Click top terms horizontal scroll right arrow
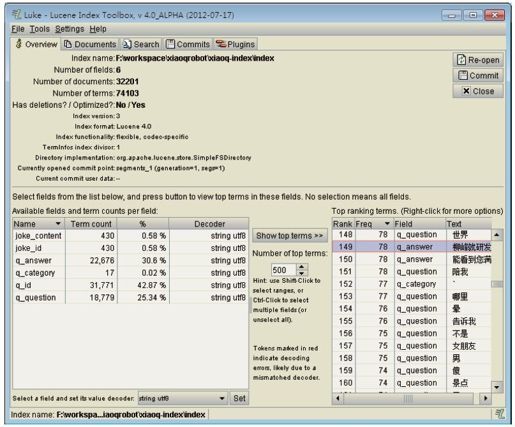This screenshot has width=515, height=427. tap(485, 398)
